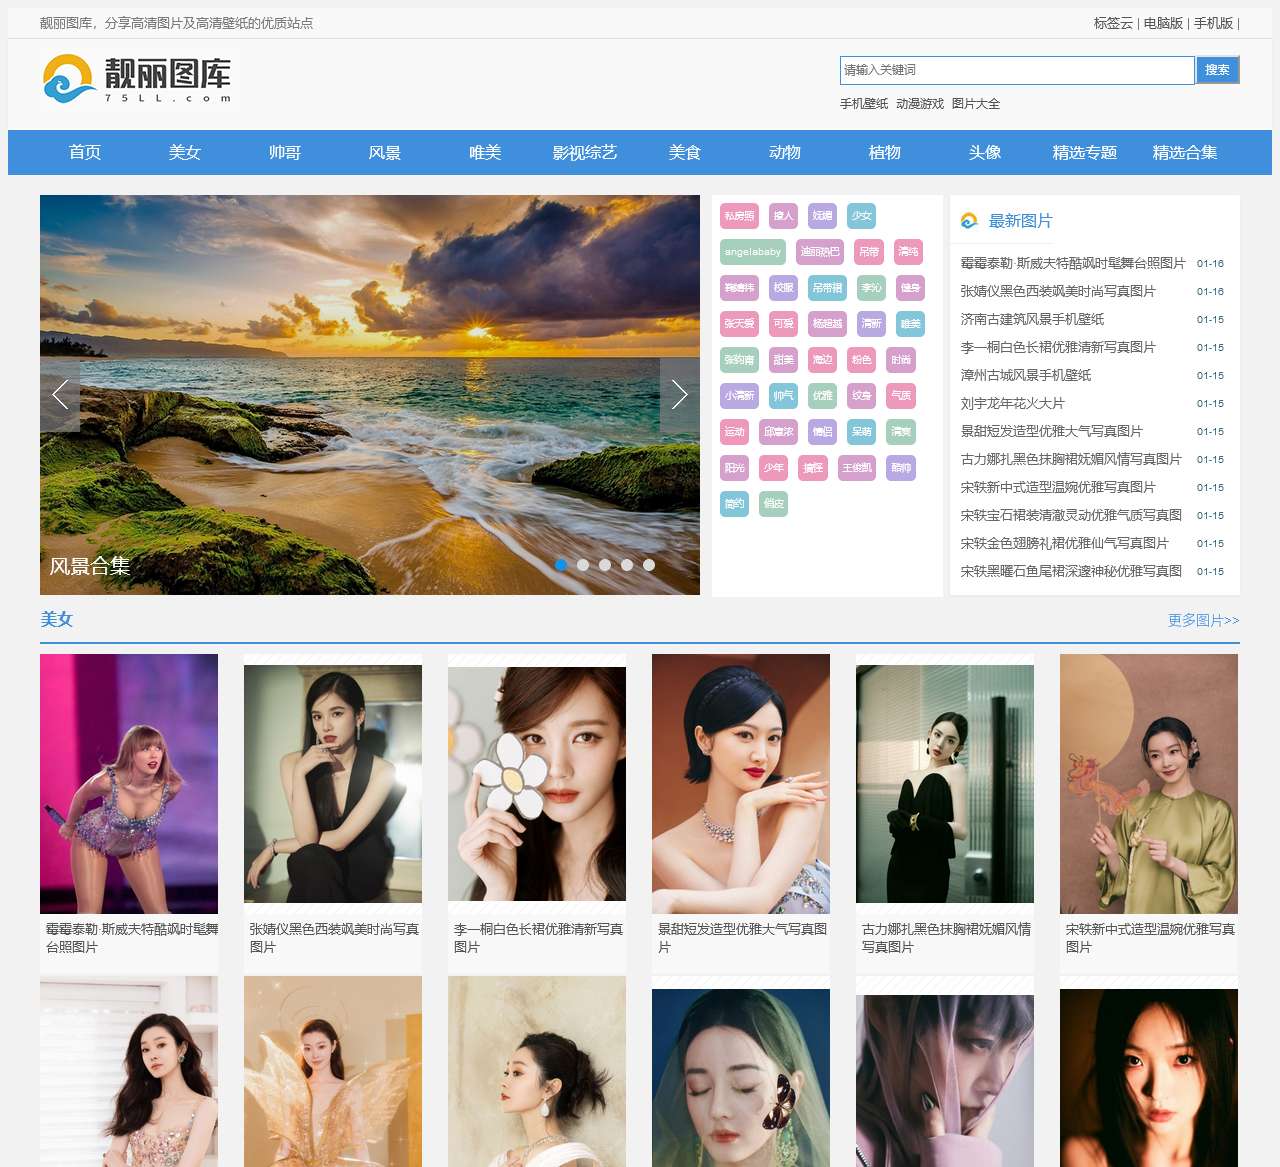Click the 私房照 tag
The width and height of the screenshot is (1280, 1167).
739,216
